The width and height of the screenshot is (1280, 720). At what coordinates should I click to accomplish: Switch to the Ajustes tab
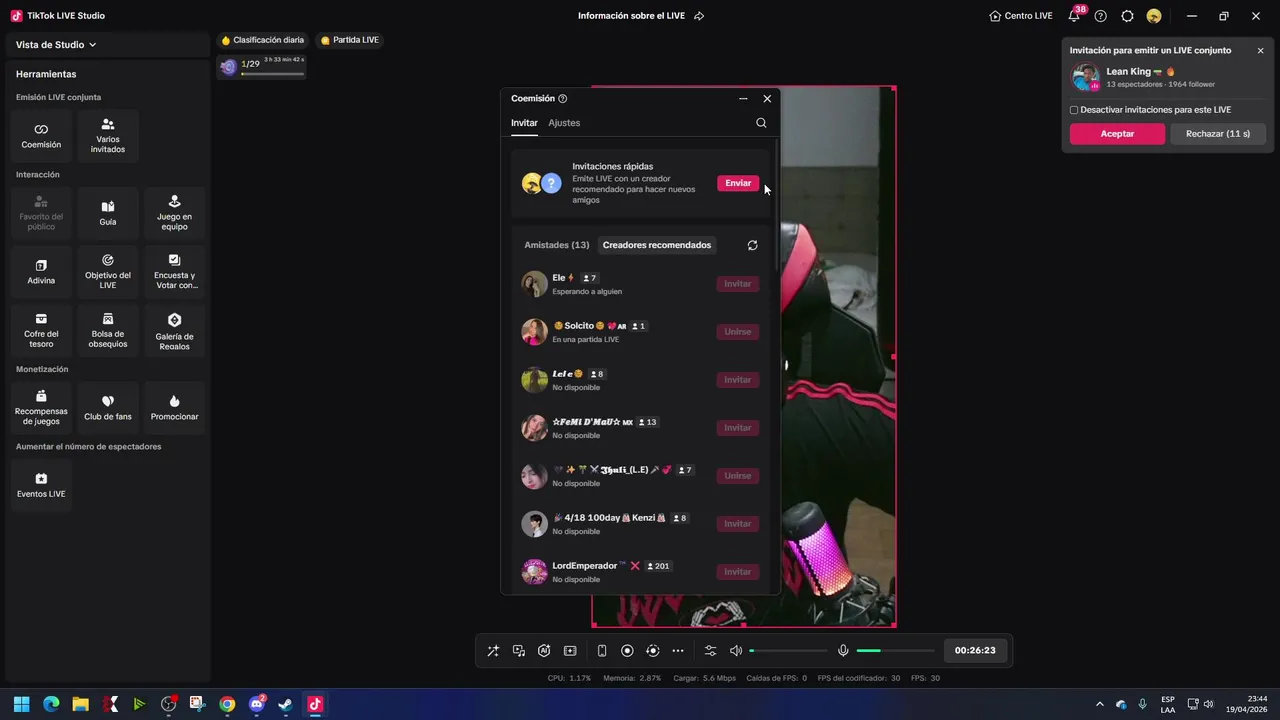tap(564, 123)
